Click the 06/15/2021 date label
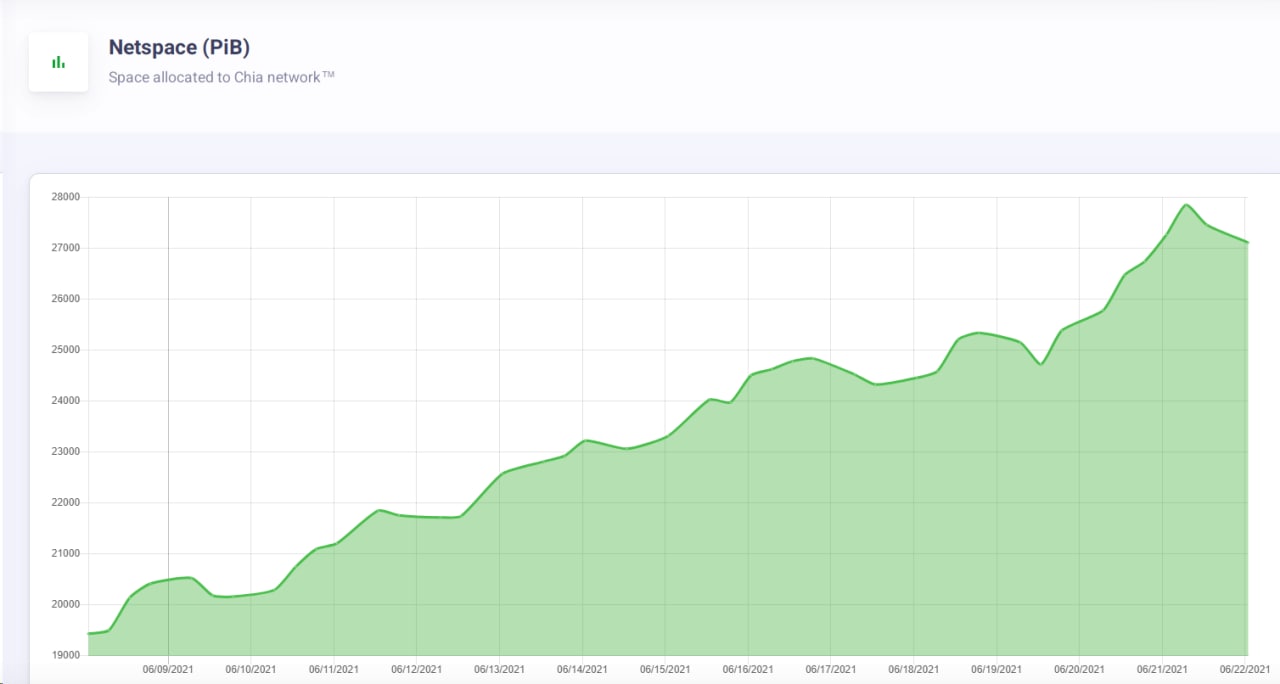 tap(665, 669)
